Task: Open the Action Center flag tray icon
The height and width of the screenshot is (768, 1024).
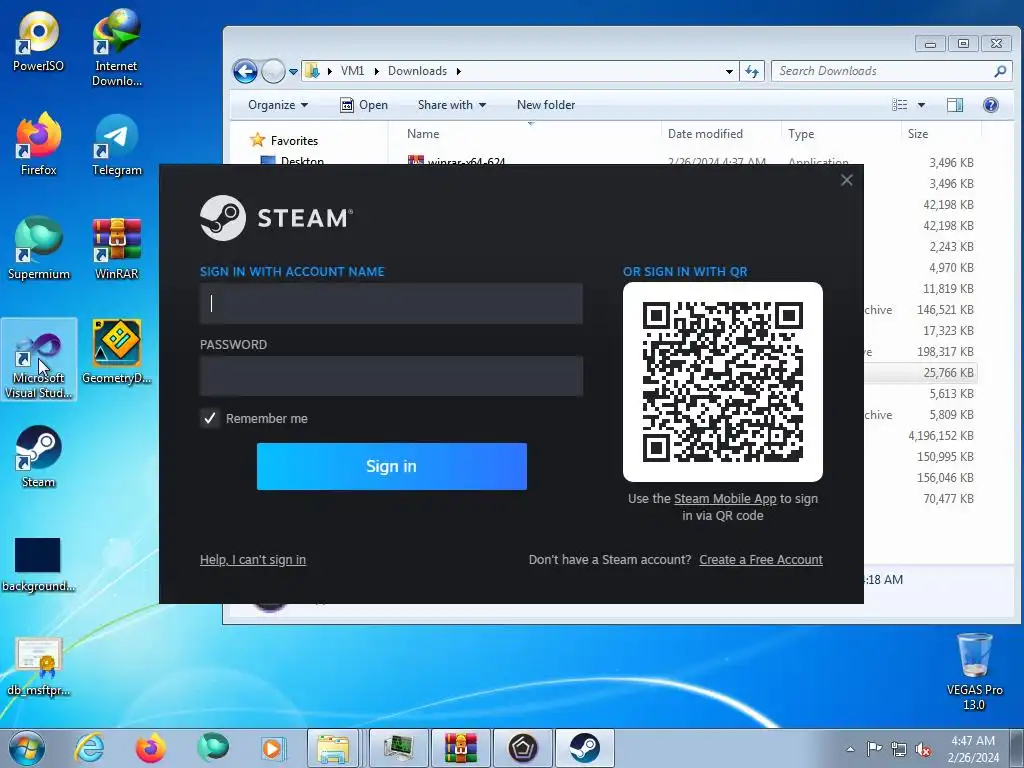Action: pyautogui.click(x=874, y=749)
